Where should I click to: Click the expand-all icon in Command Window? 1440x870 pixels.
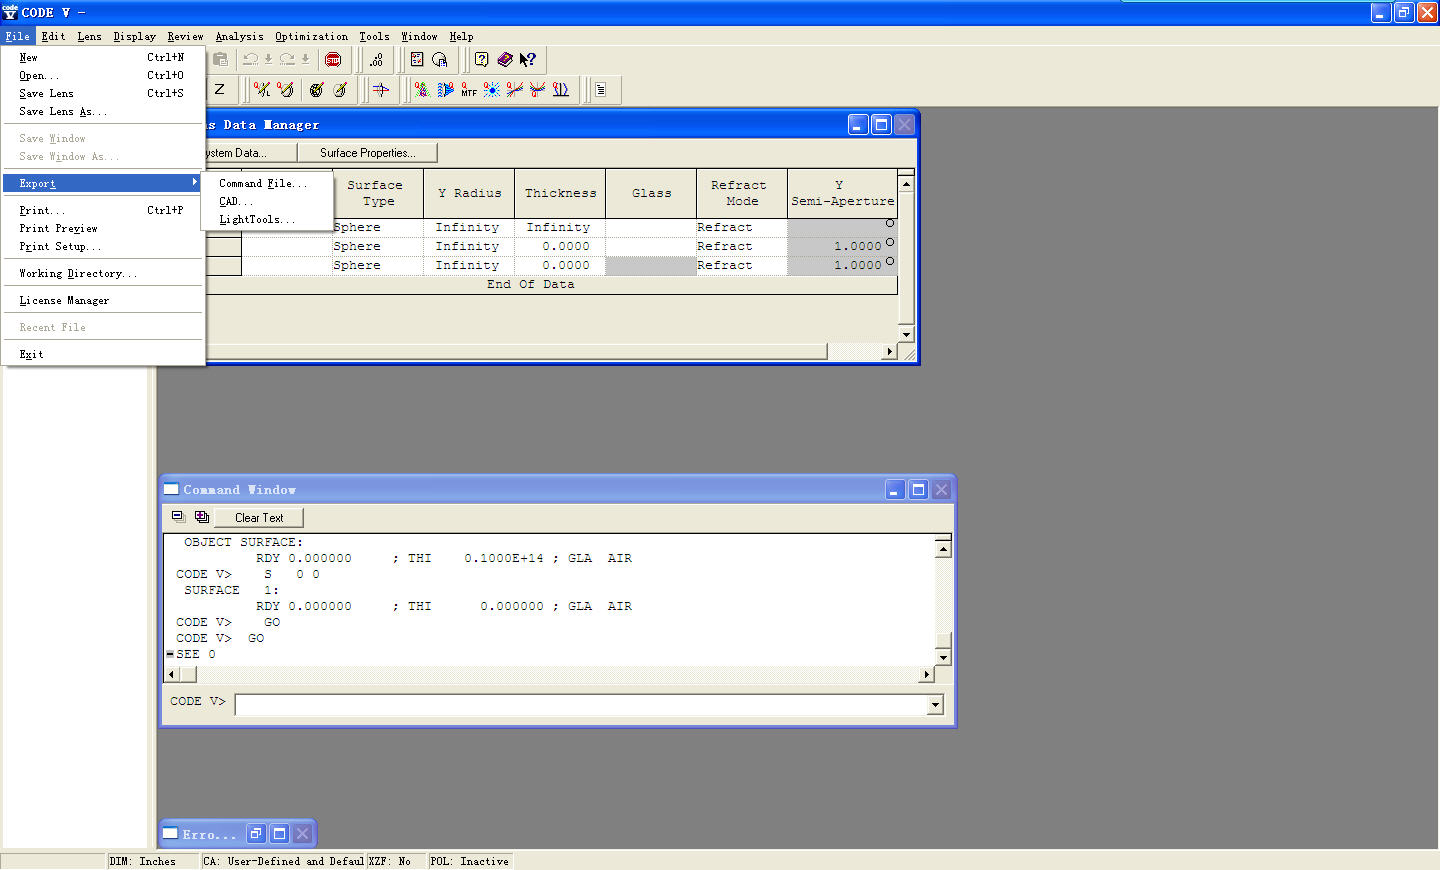point(202,517)
